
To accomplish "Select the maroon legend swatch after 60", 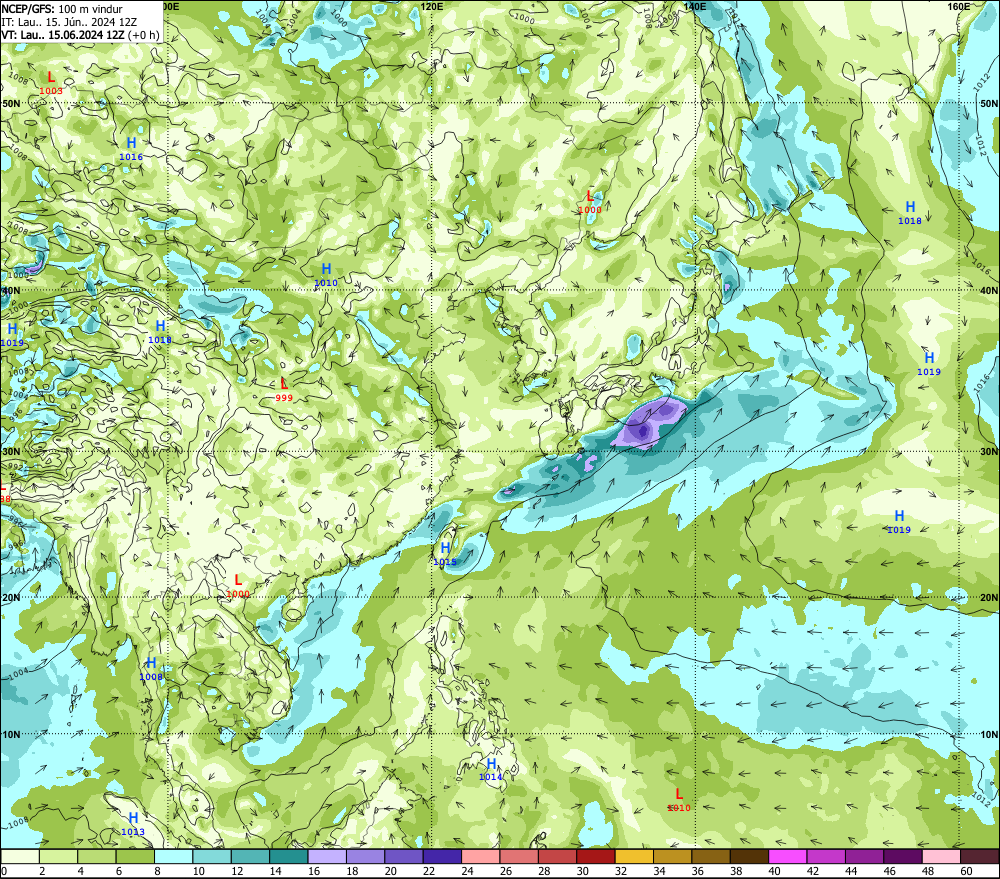I will (x=980, y=856).
